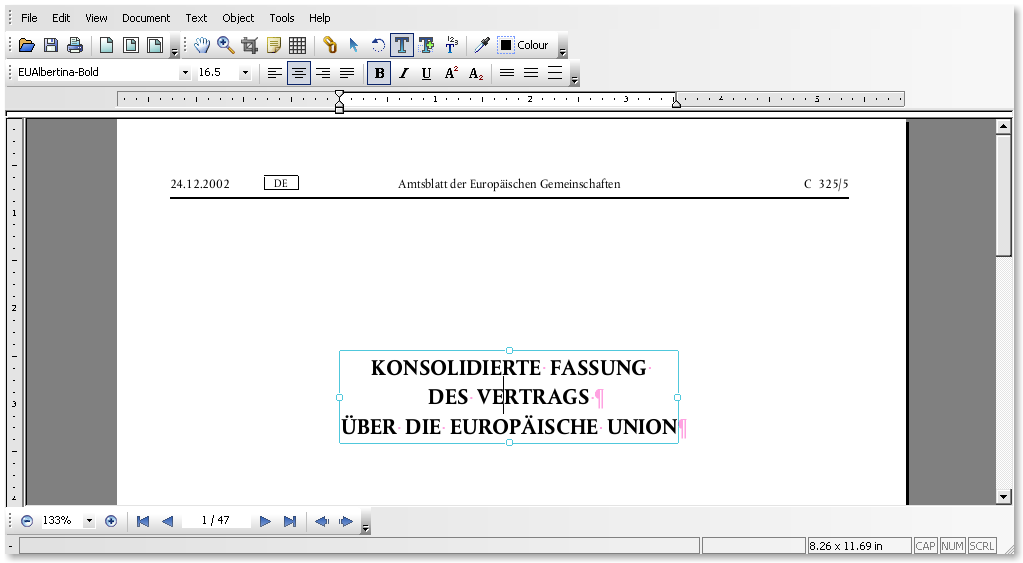This screenshot has height=563, width=1023.
Task: Open the Text menu
Action: pyautogui.click(x=196, y=18)
